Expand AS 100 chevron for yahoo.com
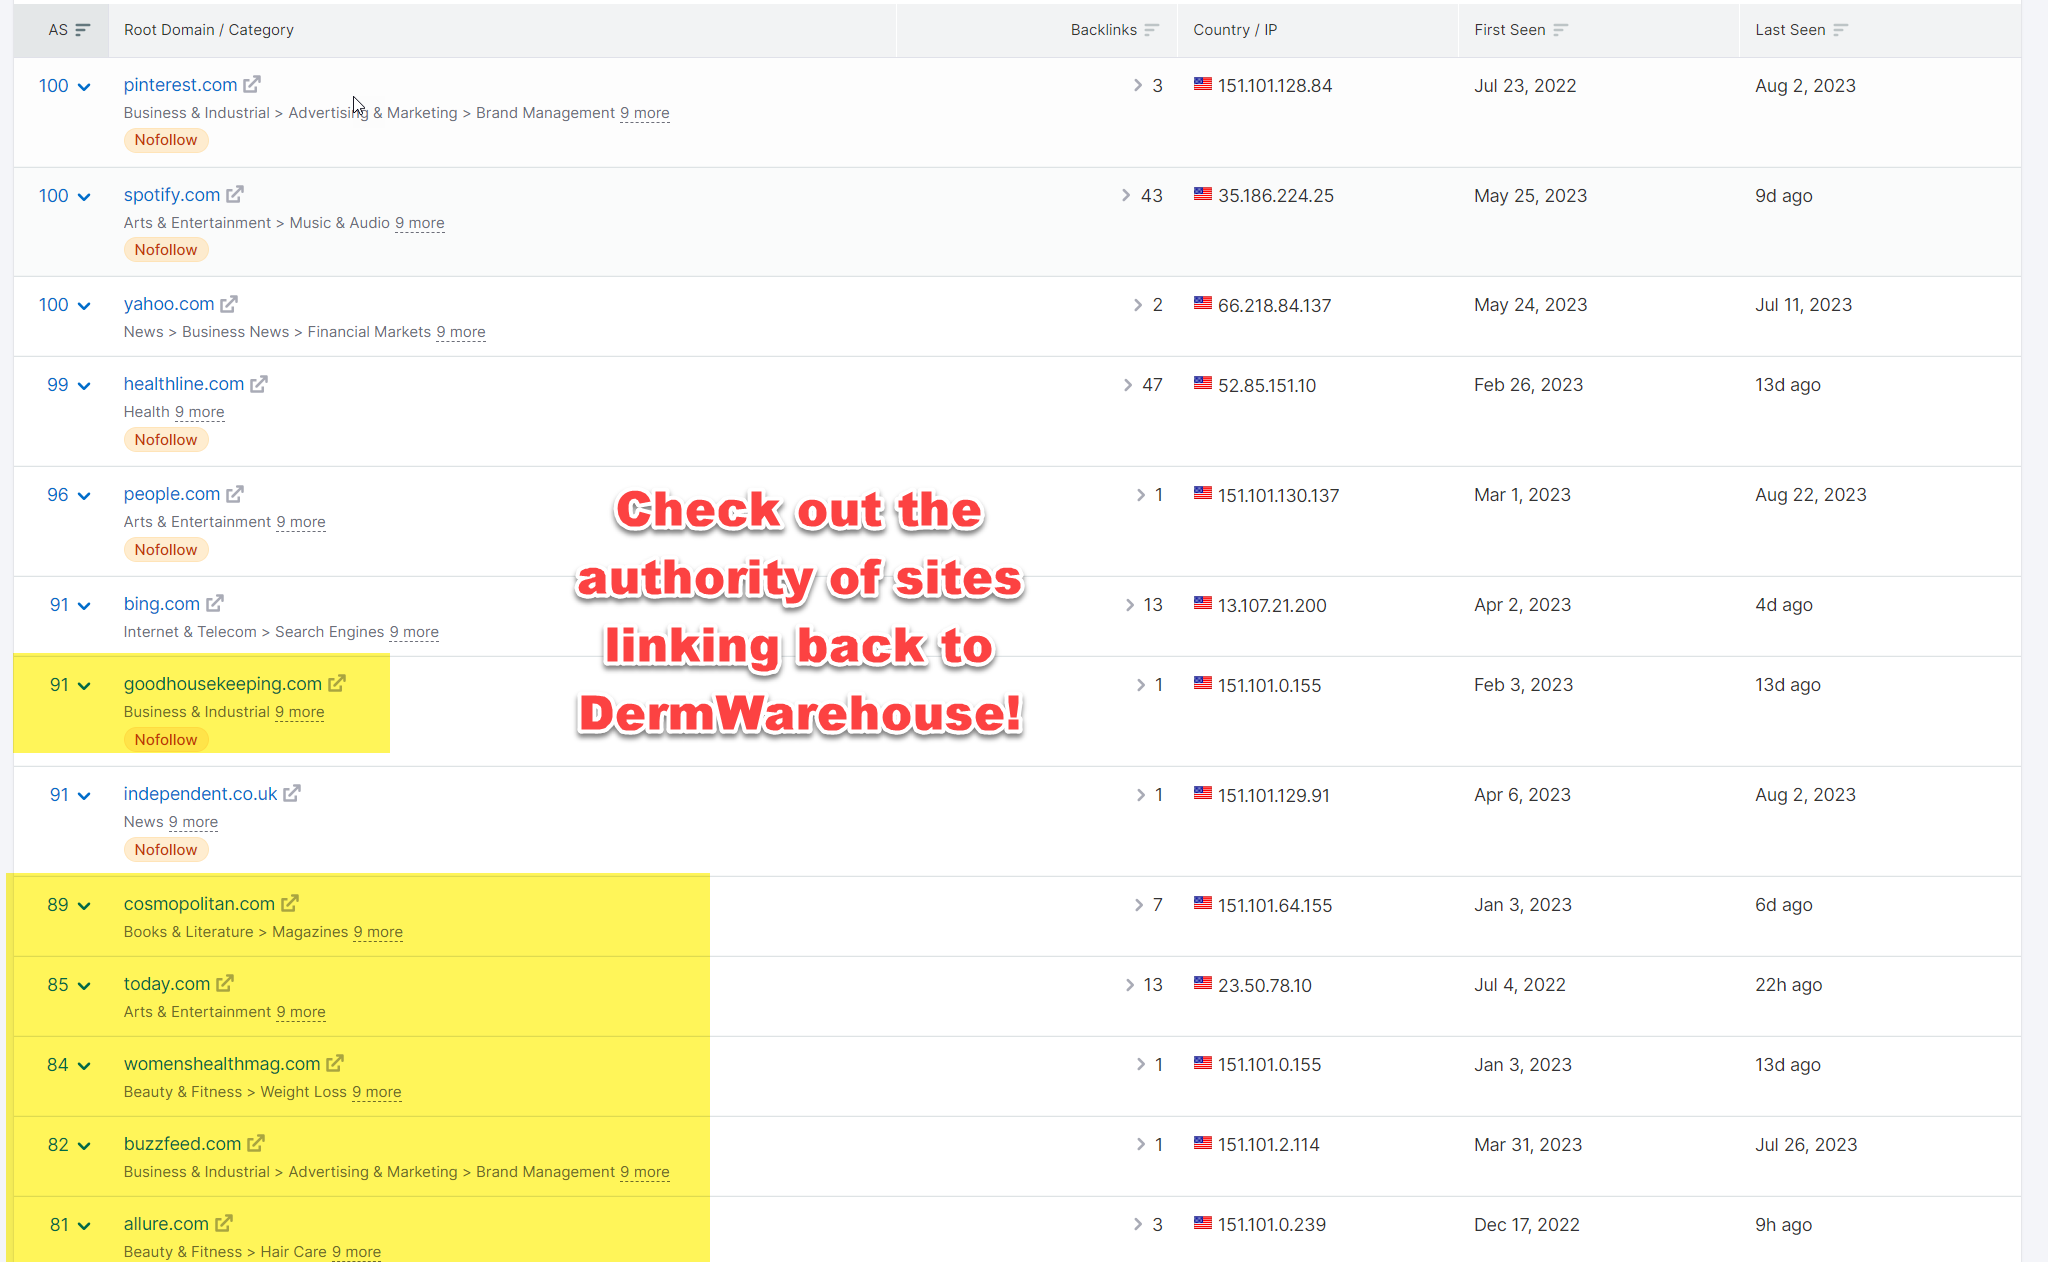The width and height of the screenshot is (2048, 1262). pyautogui.click(x=84, y=306)
